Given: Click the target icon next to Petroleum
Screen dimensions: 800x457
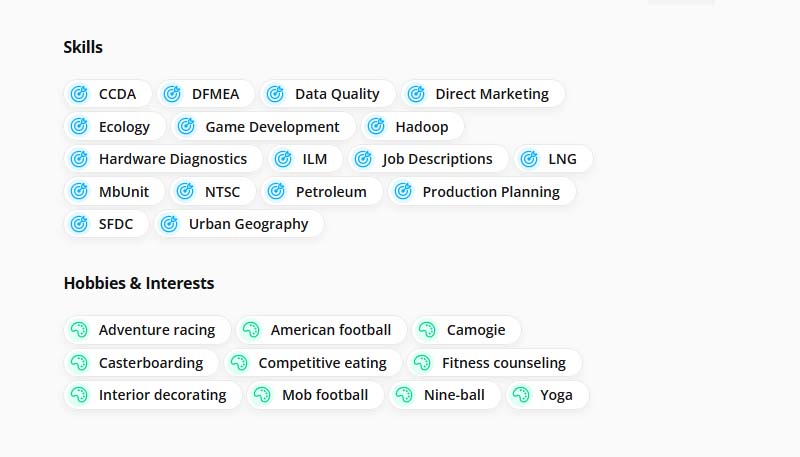Looking at the screenshot, I should pyautogui.click(x=276, y=192).
